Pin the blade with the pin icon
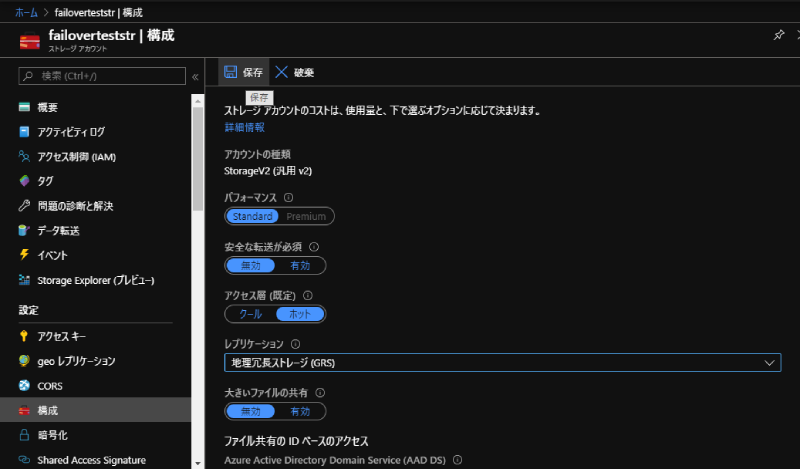The height and width of the screenshot is (469, 800). (x=779, y=35)
